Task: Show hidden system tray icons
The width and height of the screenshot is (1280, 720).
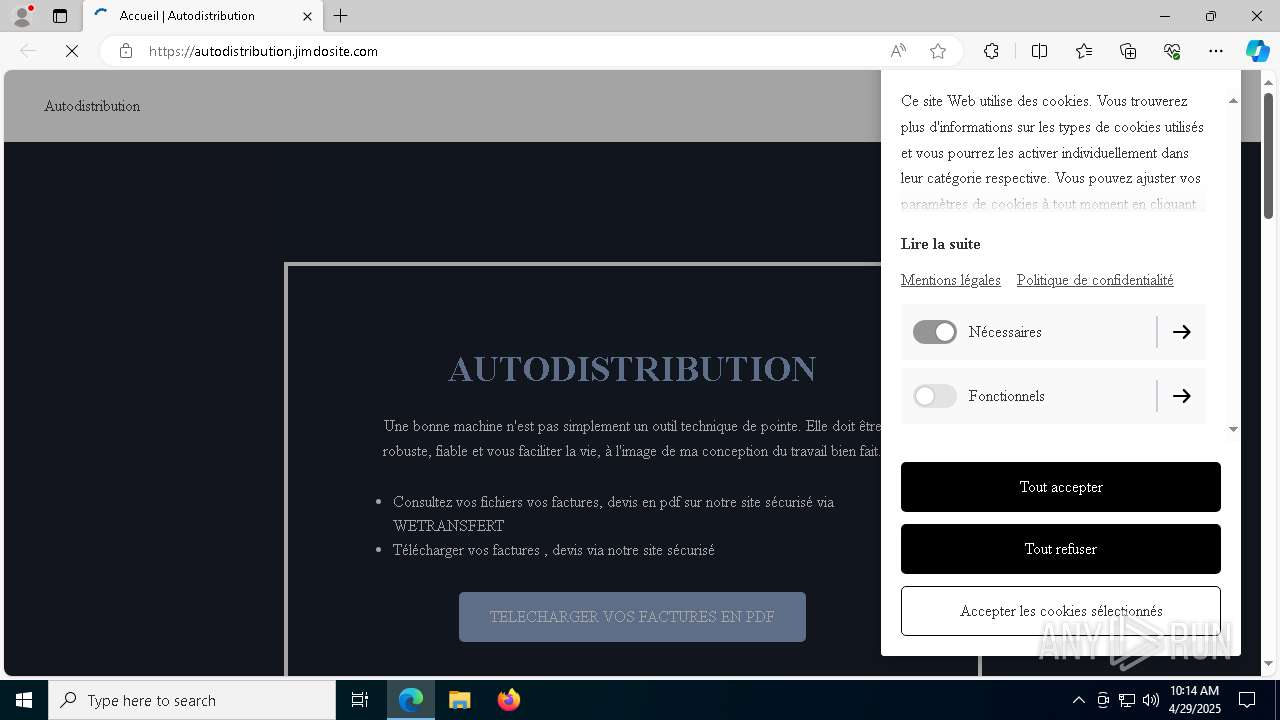Action: coord(1078,700)
